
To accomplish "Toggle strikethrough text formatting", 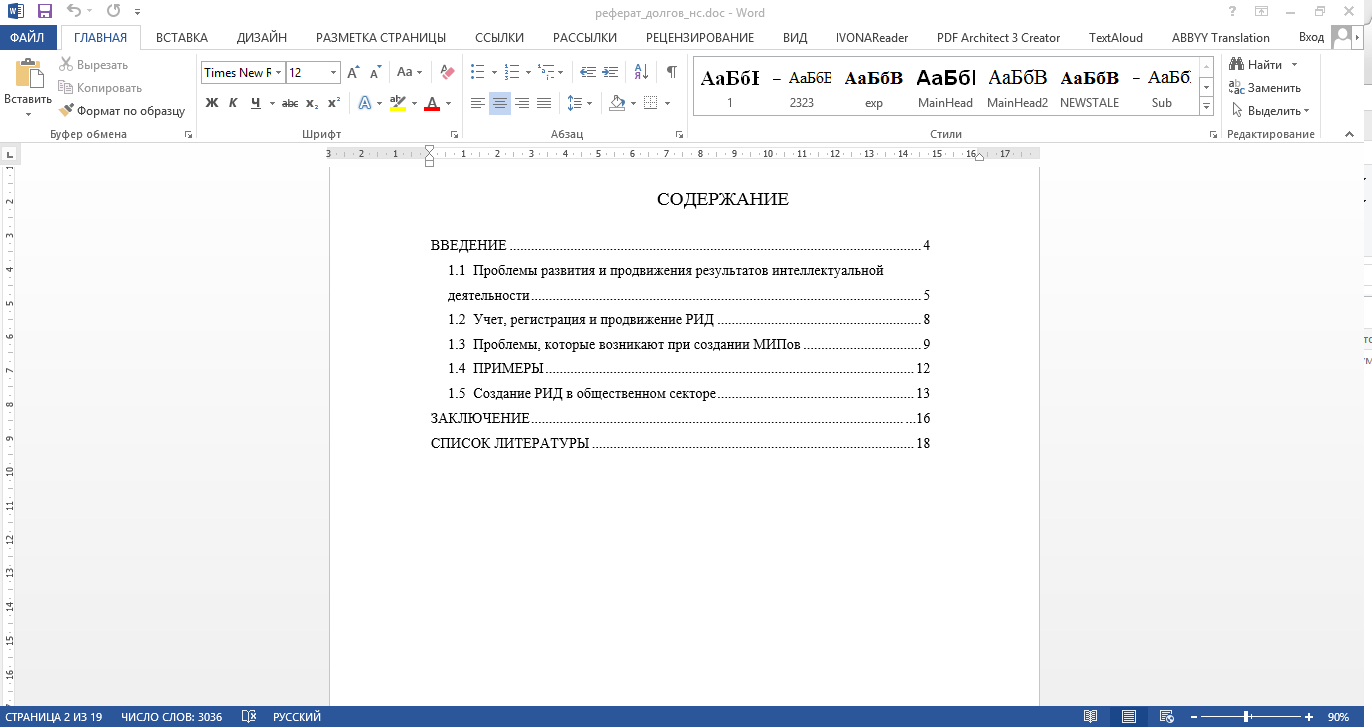I will coord(290,103).
